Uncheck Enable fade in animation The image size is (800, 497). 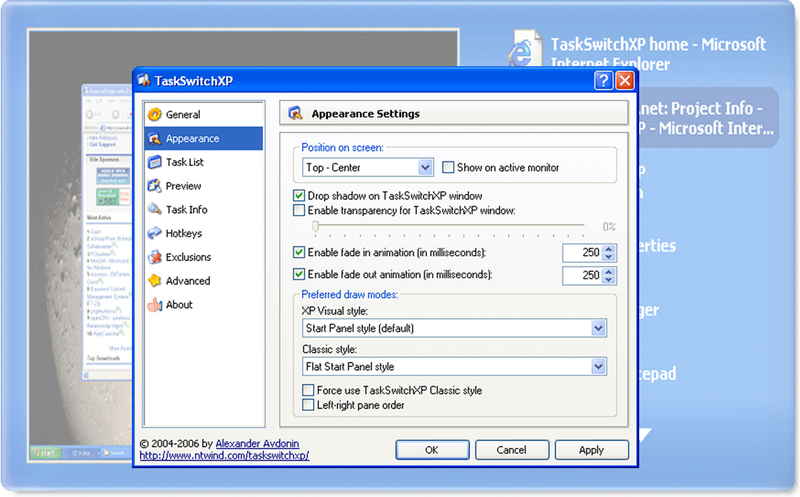[299, 252]
